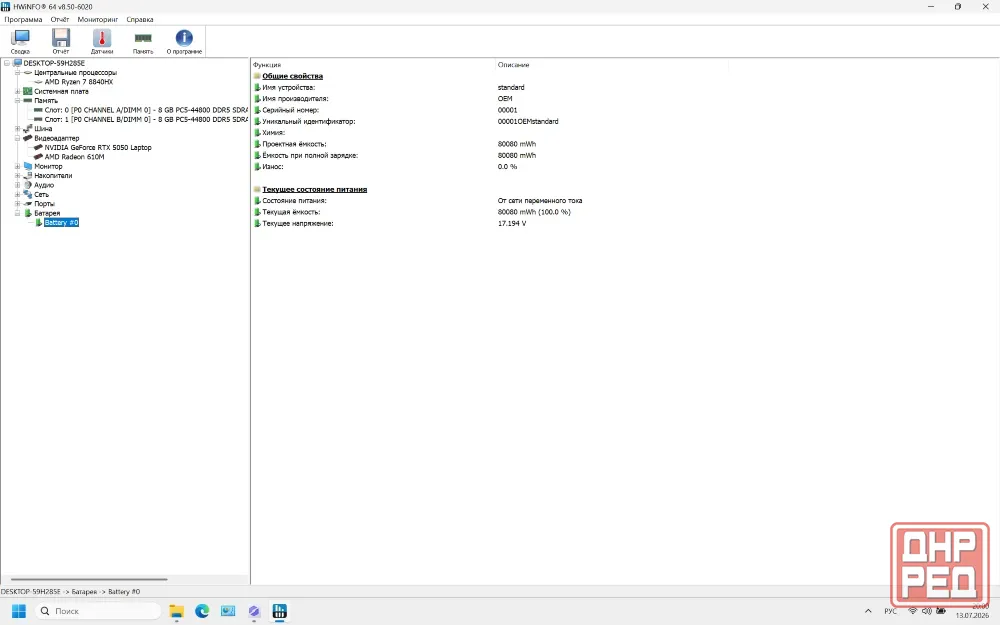Select memory Слот: 0 CHANNEL A entry
Screen dimensions: 1000x625
click(x=146, y=110)
